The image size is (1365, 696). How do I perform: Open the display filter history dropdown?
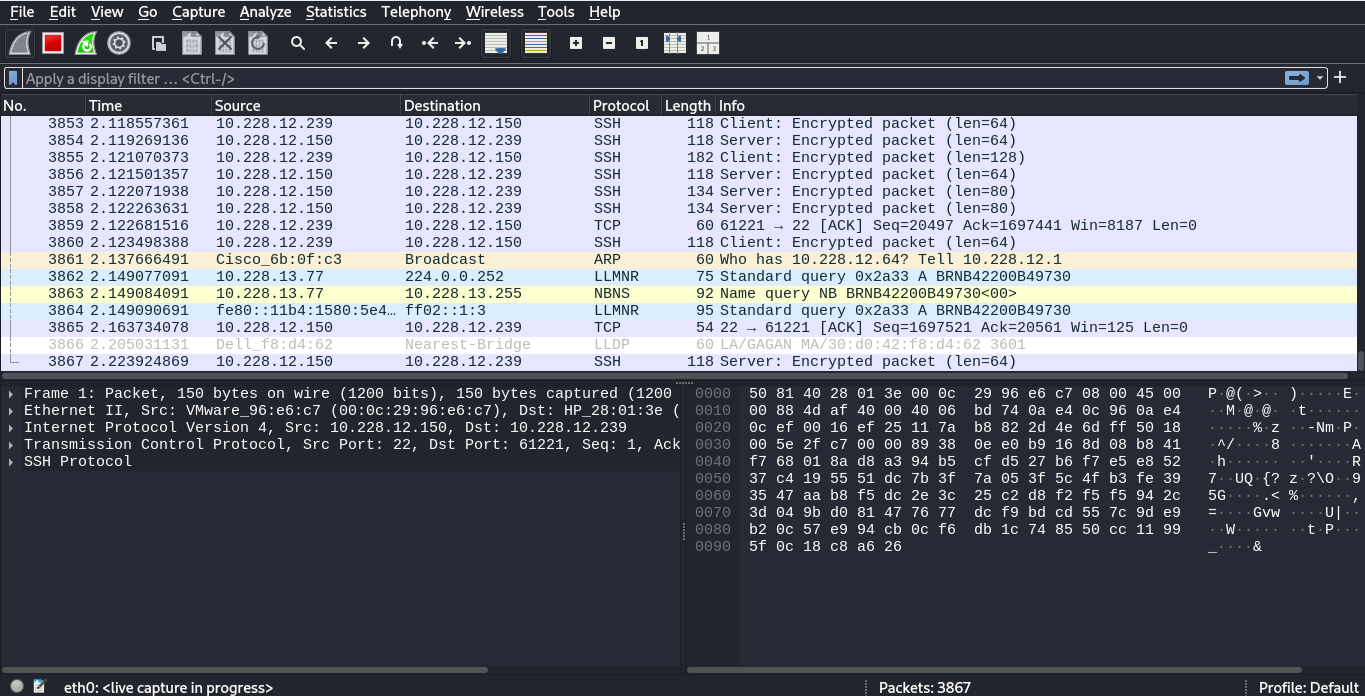tap(1320, 78)
